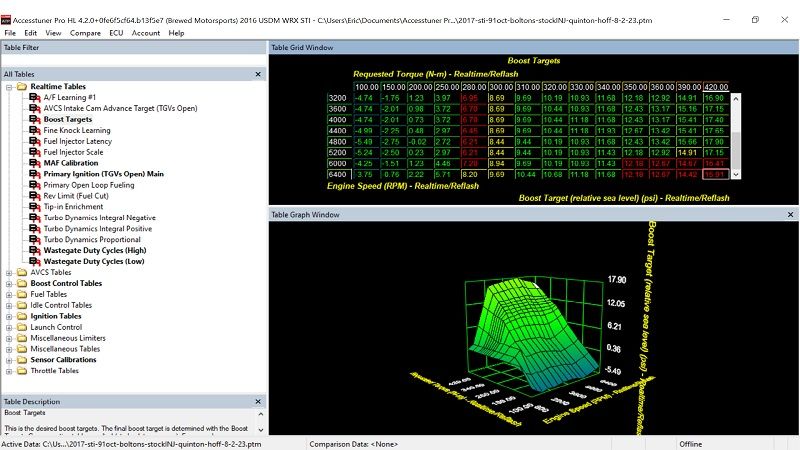The height and width of the screenshot is (450, 800).
Task: Select cell 3.75 in 6400 RPM row
Action: tap(366, 174)
